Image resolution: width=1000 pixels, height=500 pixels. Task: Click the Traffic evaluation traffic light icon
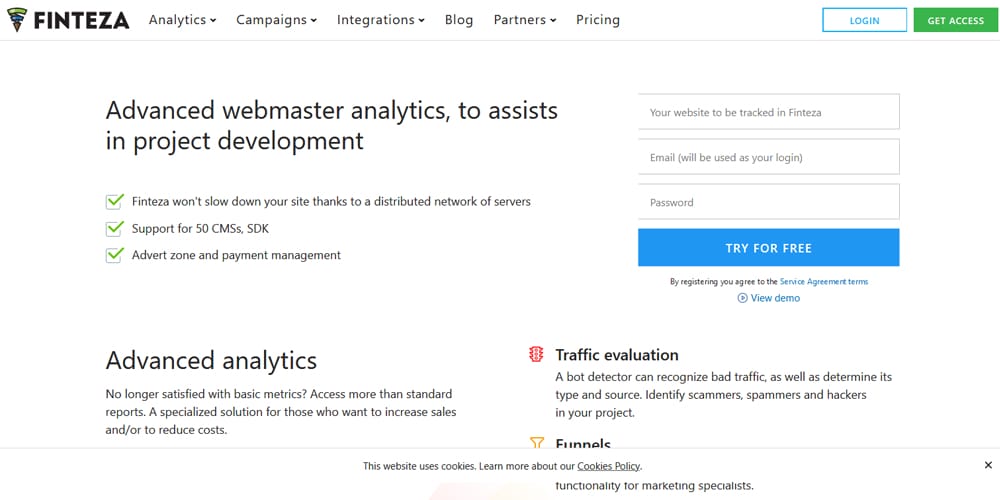point(536,354)
